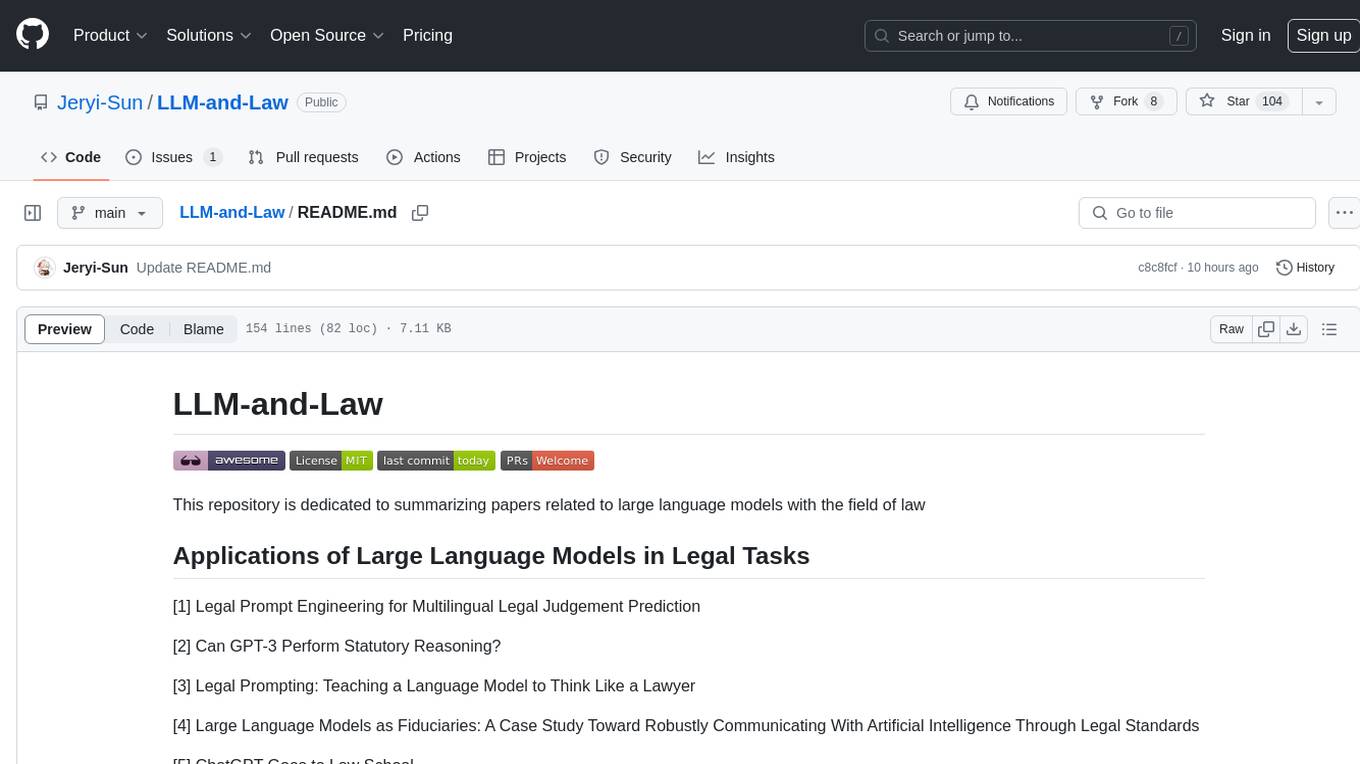Image resolution: width=1360 pixels, height=764 pixels.
Task: Open the main branch selector
Action: pos(110,213)
